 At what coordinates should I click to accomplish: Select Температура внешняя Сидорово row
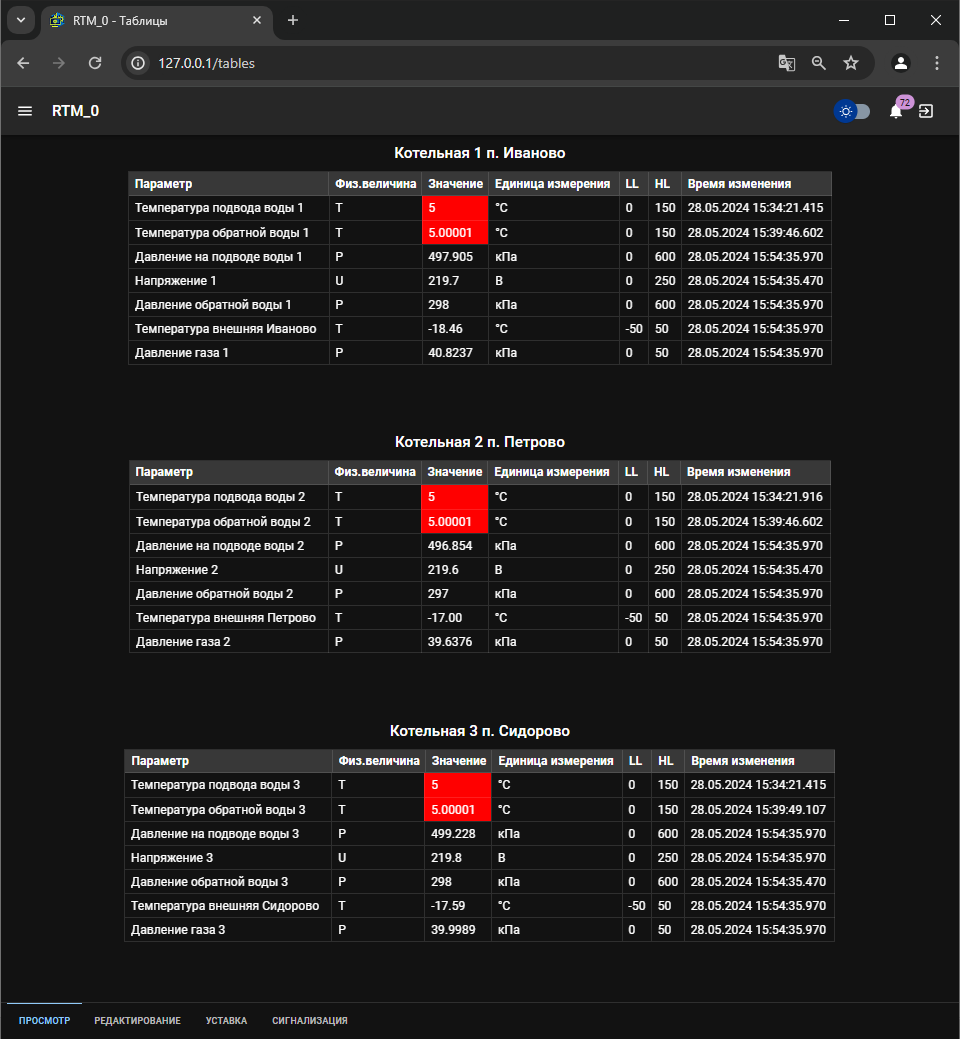[x=480, y=906]
